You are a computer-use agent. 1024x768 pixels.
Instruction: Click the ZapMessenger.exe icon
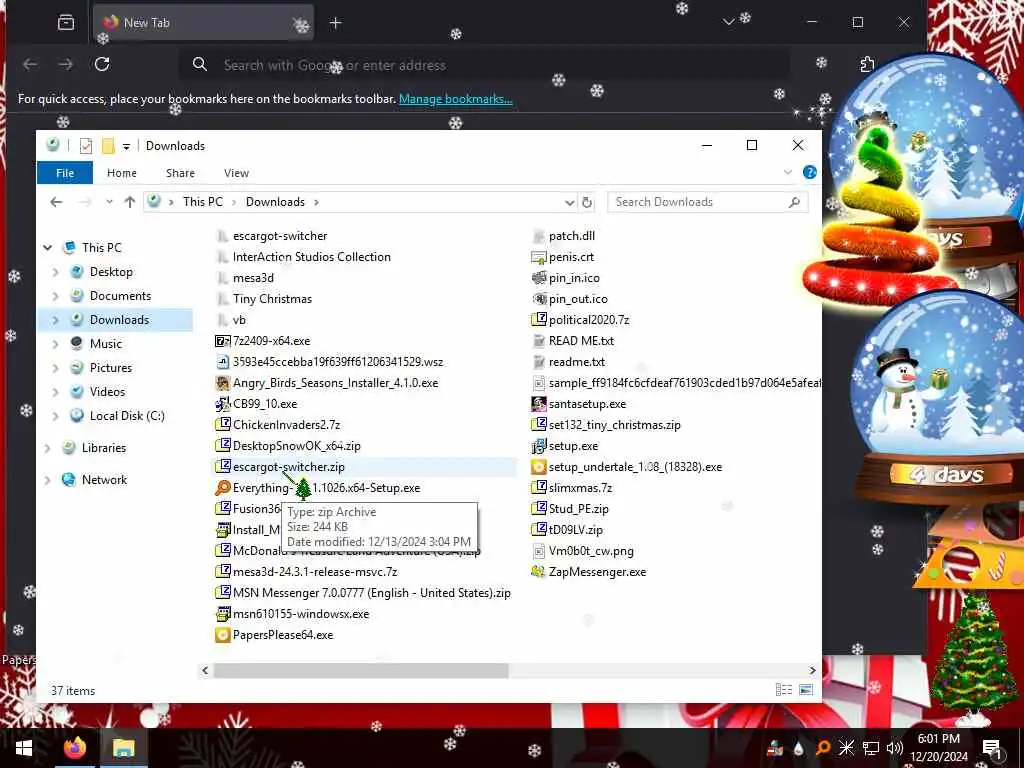[539, 571]
